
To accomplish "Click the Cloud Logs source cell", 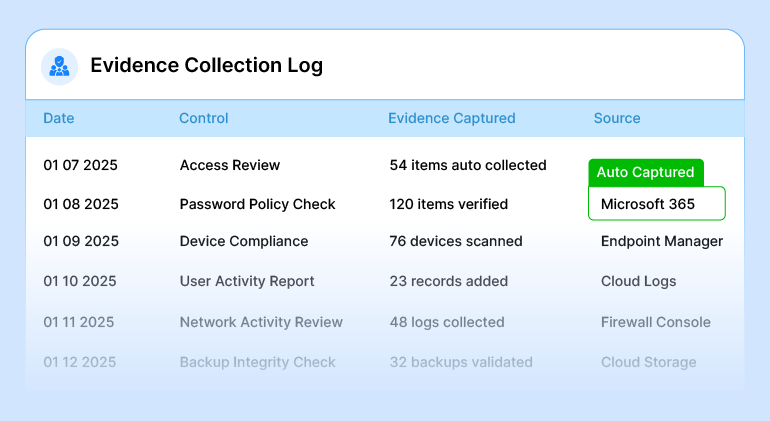I will pyautogui.click(x=638, y=281).
